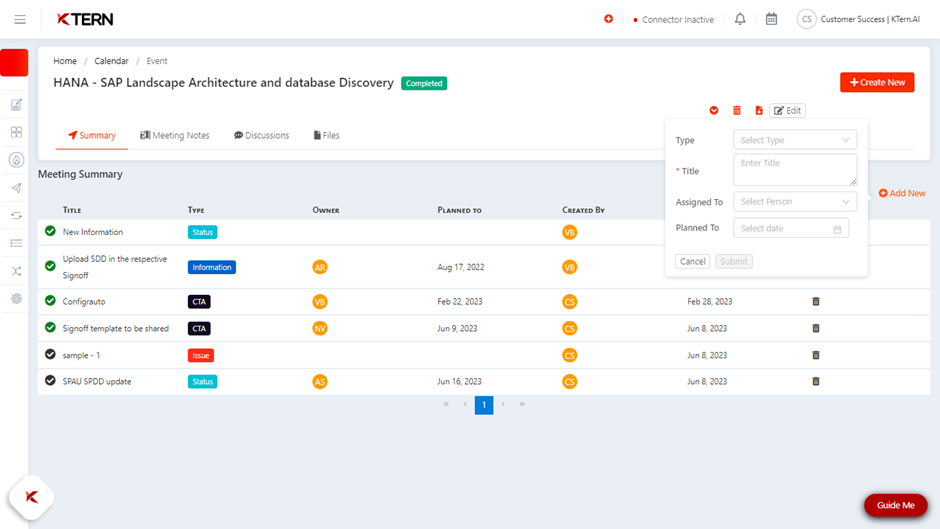This screenshot has width=940, height=529.
Task: Open the Select Type dropdown
Action: 795,140
